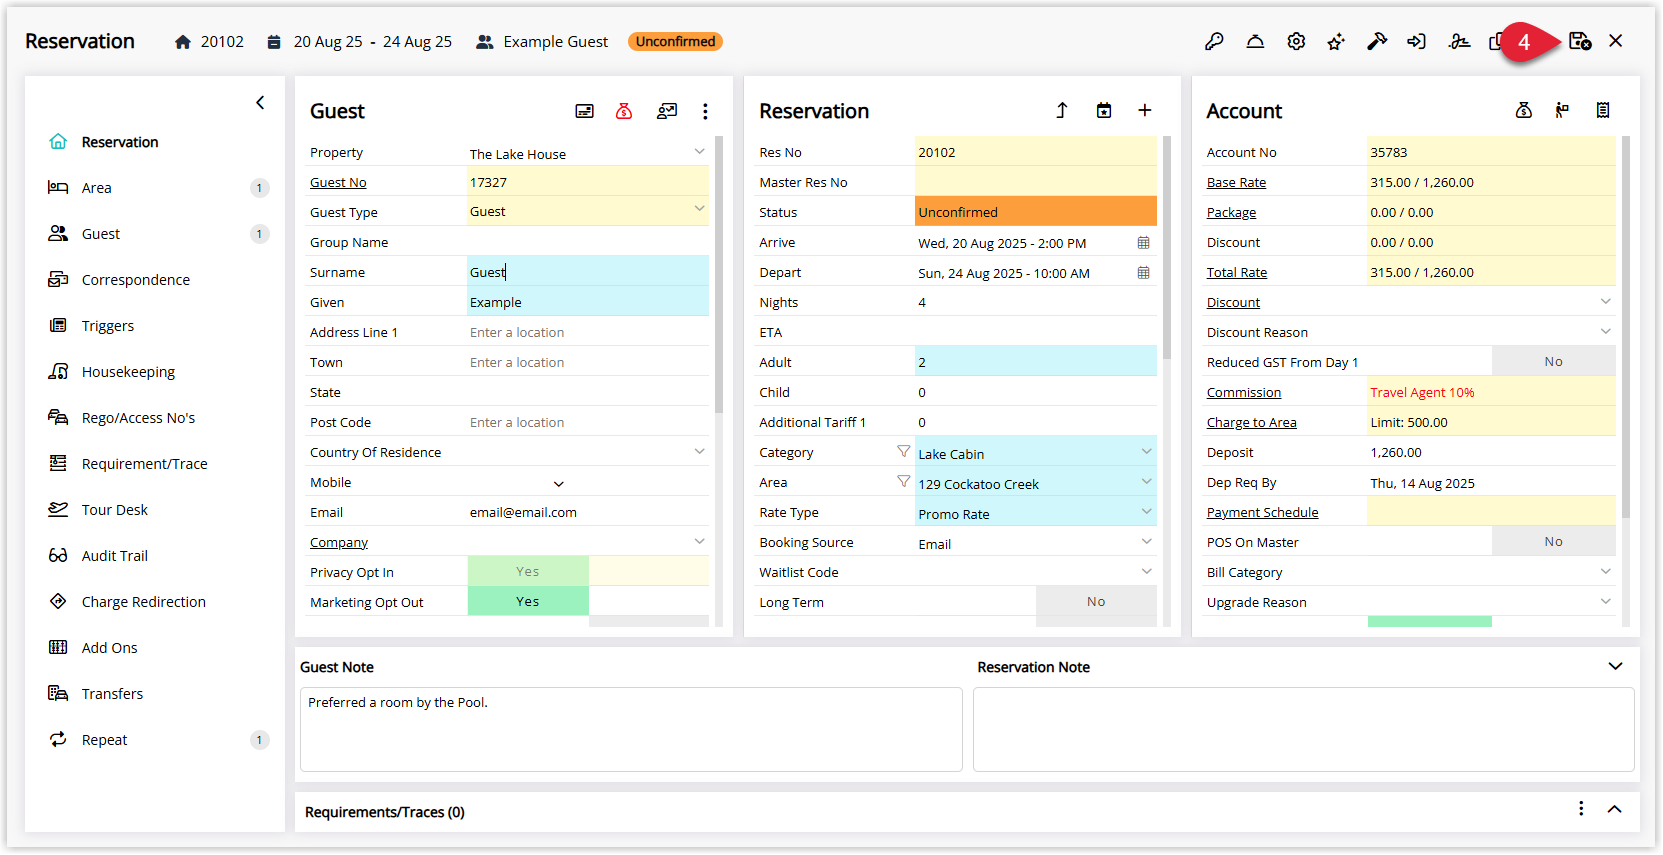Click the sparkle stars icon
The height and width of the screenshot is (855, 1663).
(1336, 41)
